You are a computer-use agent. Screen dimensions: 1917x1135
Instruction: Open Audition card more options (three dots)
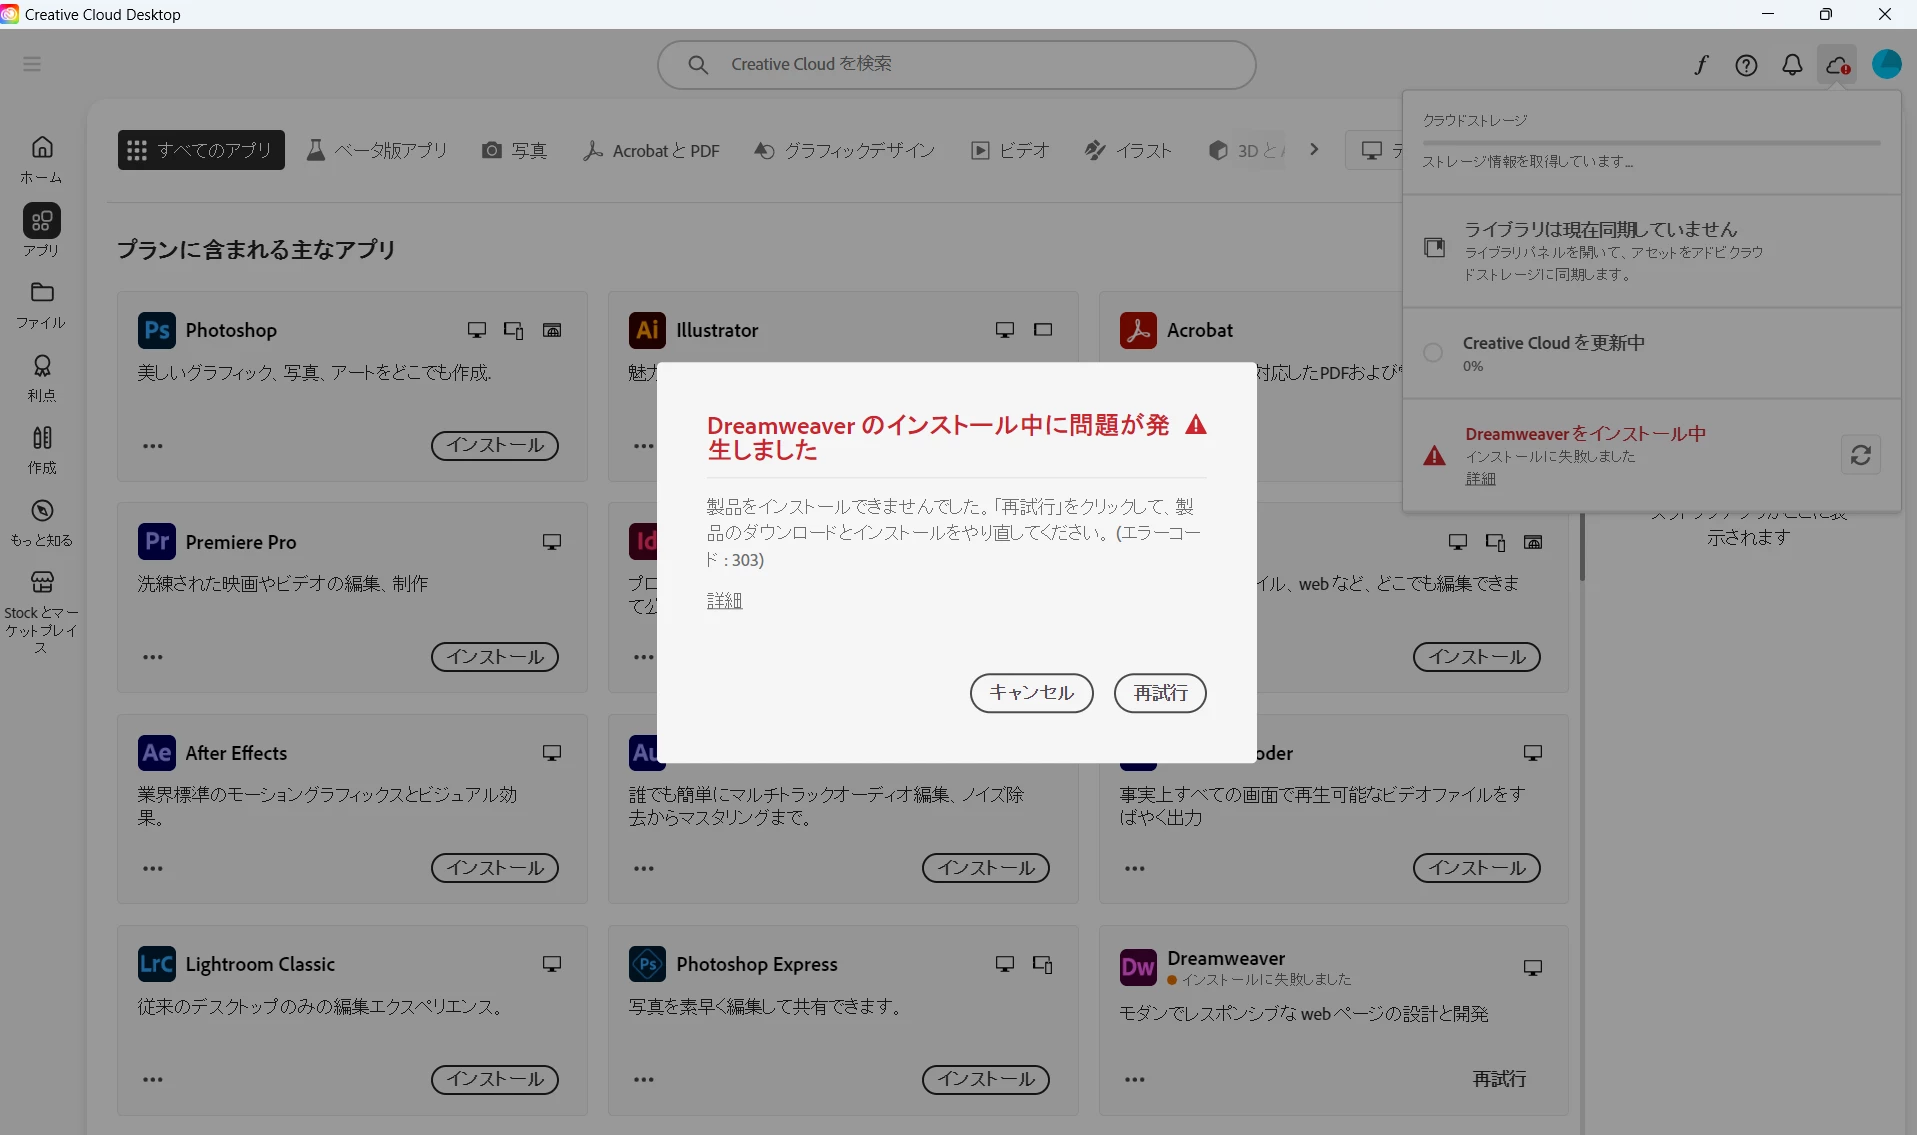[644, 868]
